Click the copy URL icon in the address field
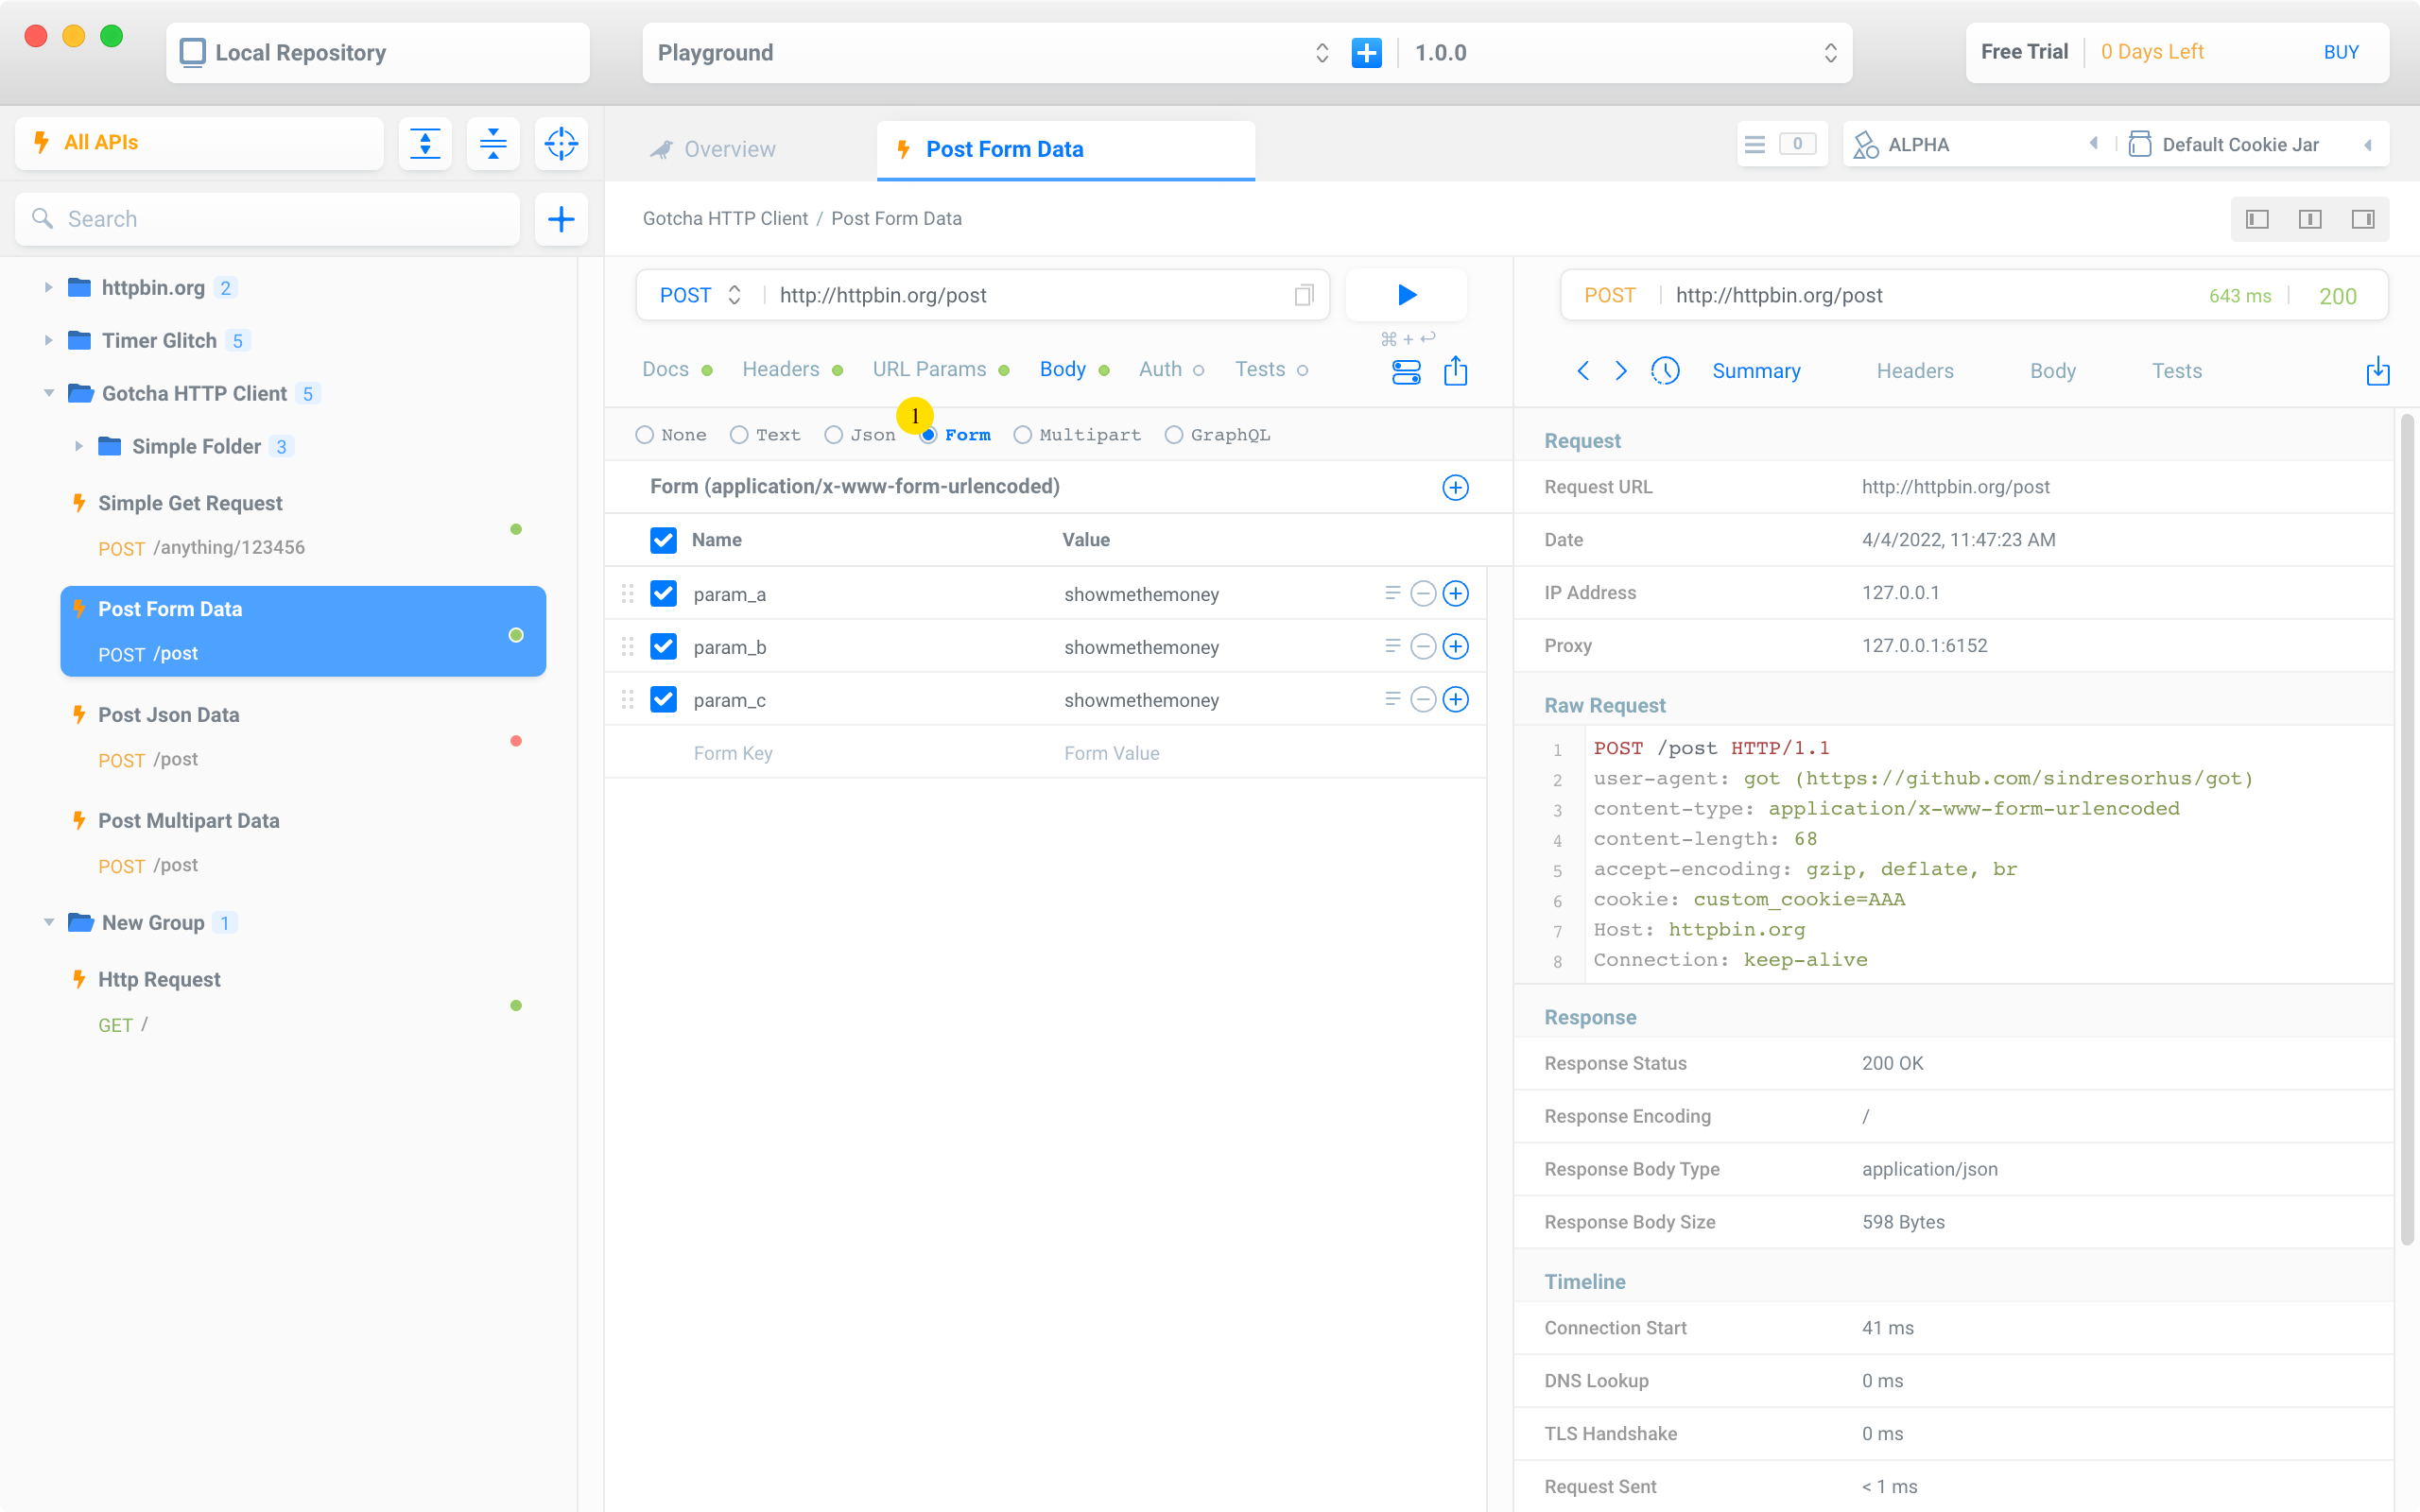This screenshot has height=1512, width=2420. coord(1303,295)
